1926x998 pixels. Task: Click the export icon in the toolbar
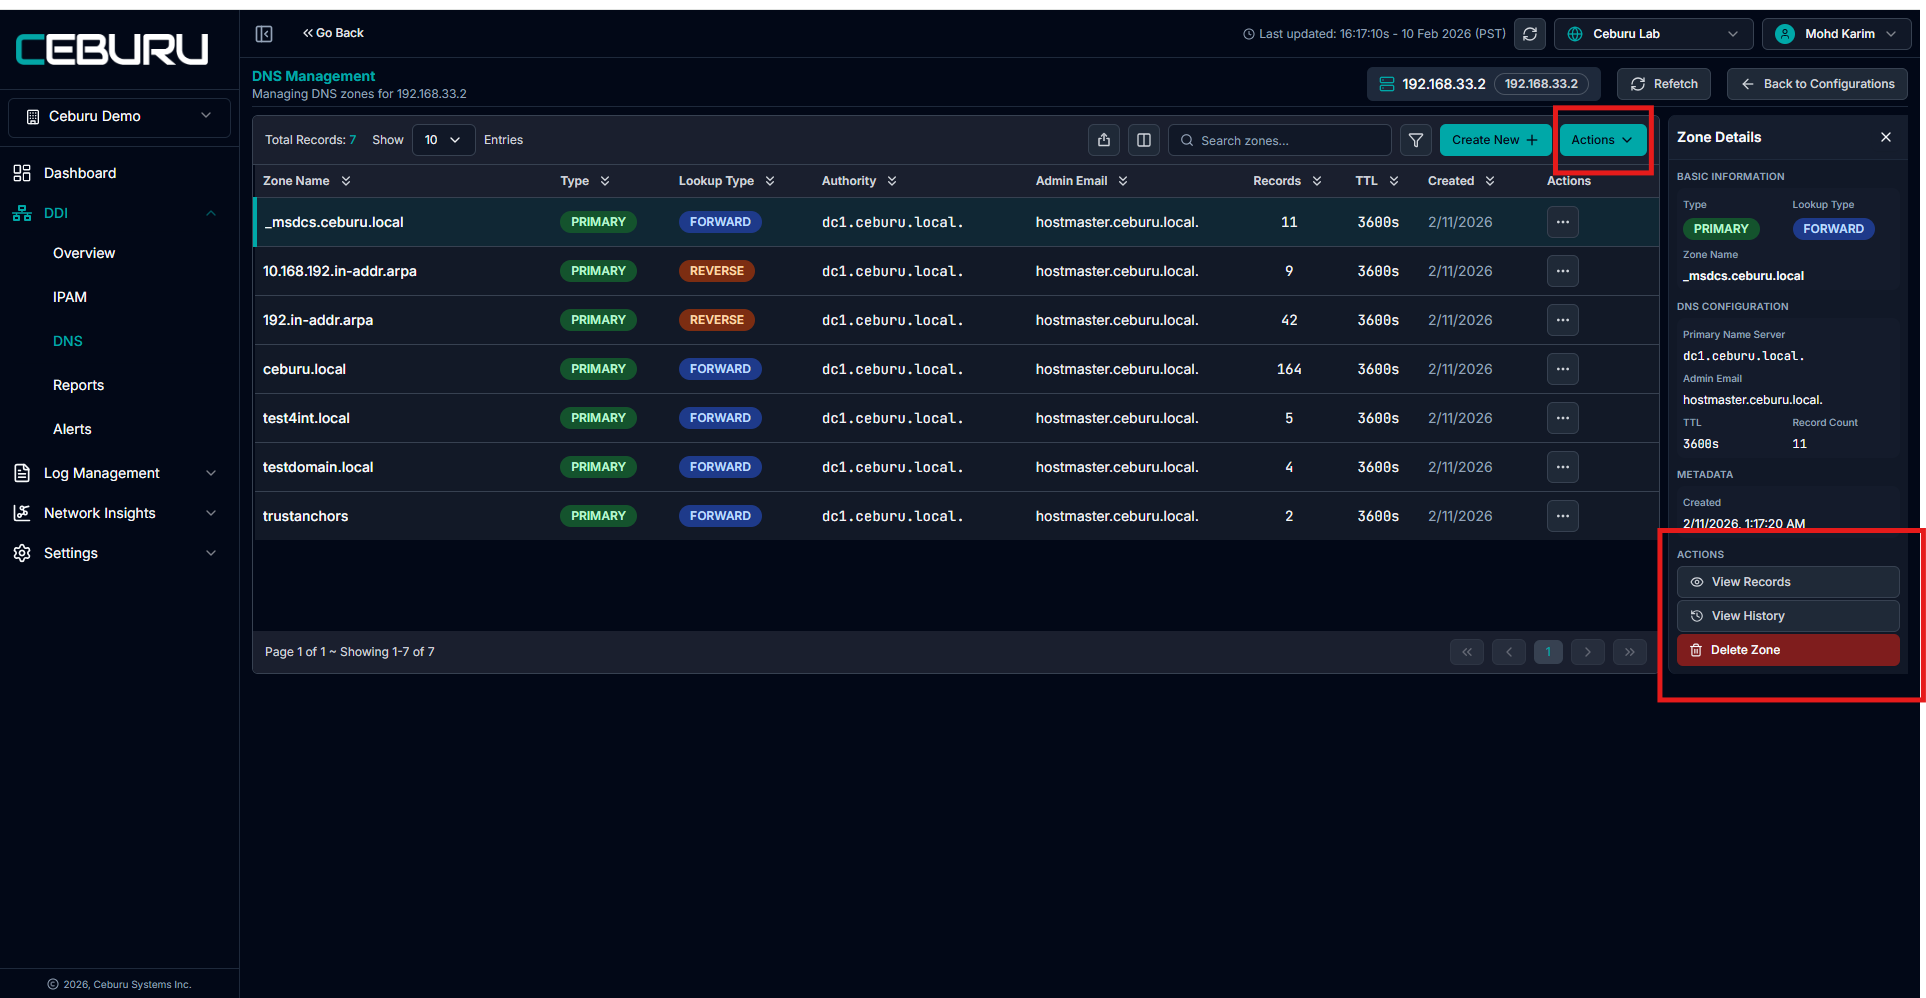[x=1104, y=140]
